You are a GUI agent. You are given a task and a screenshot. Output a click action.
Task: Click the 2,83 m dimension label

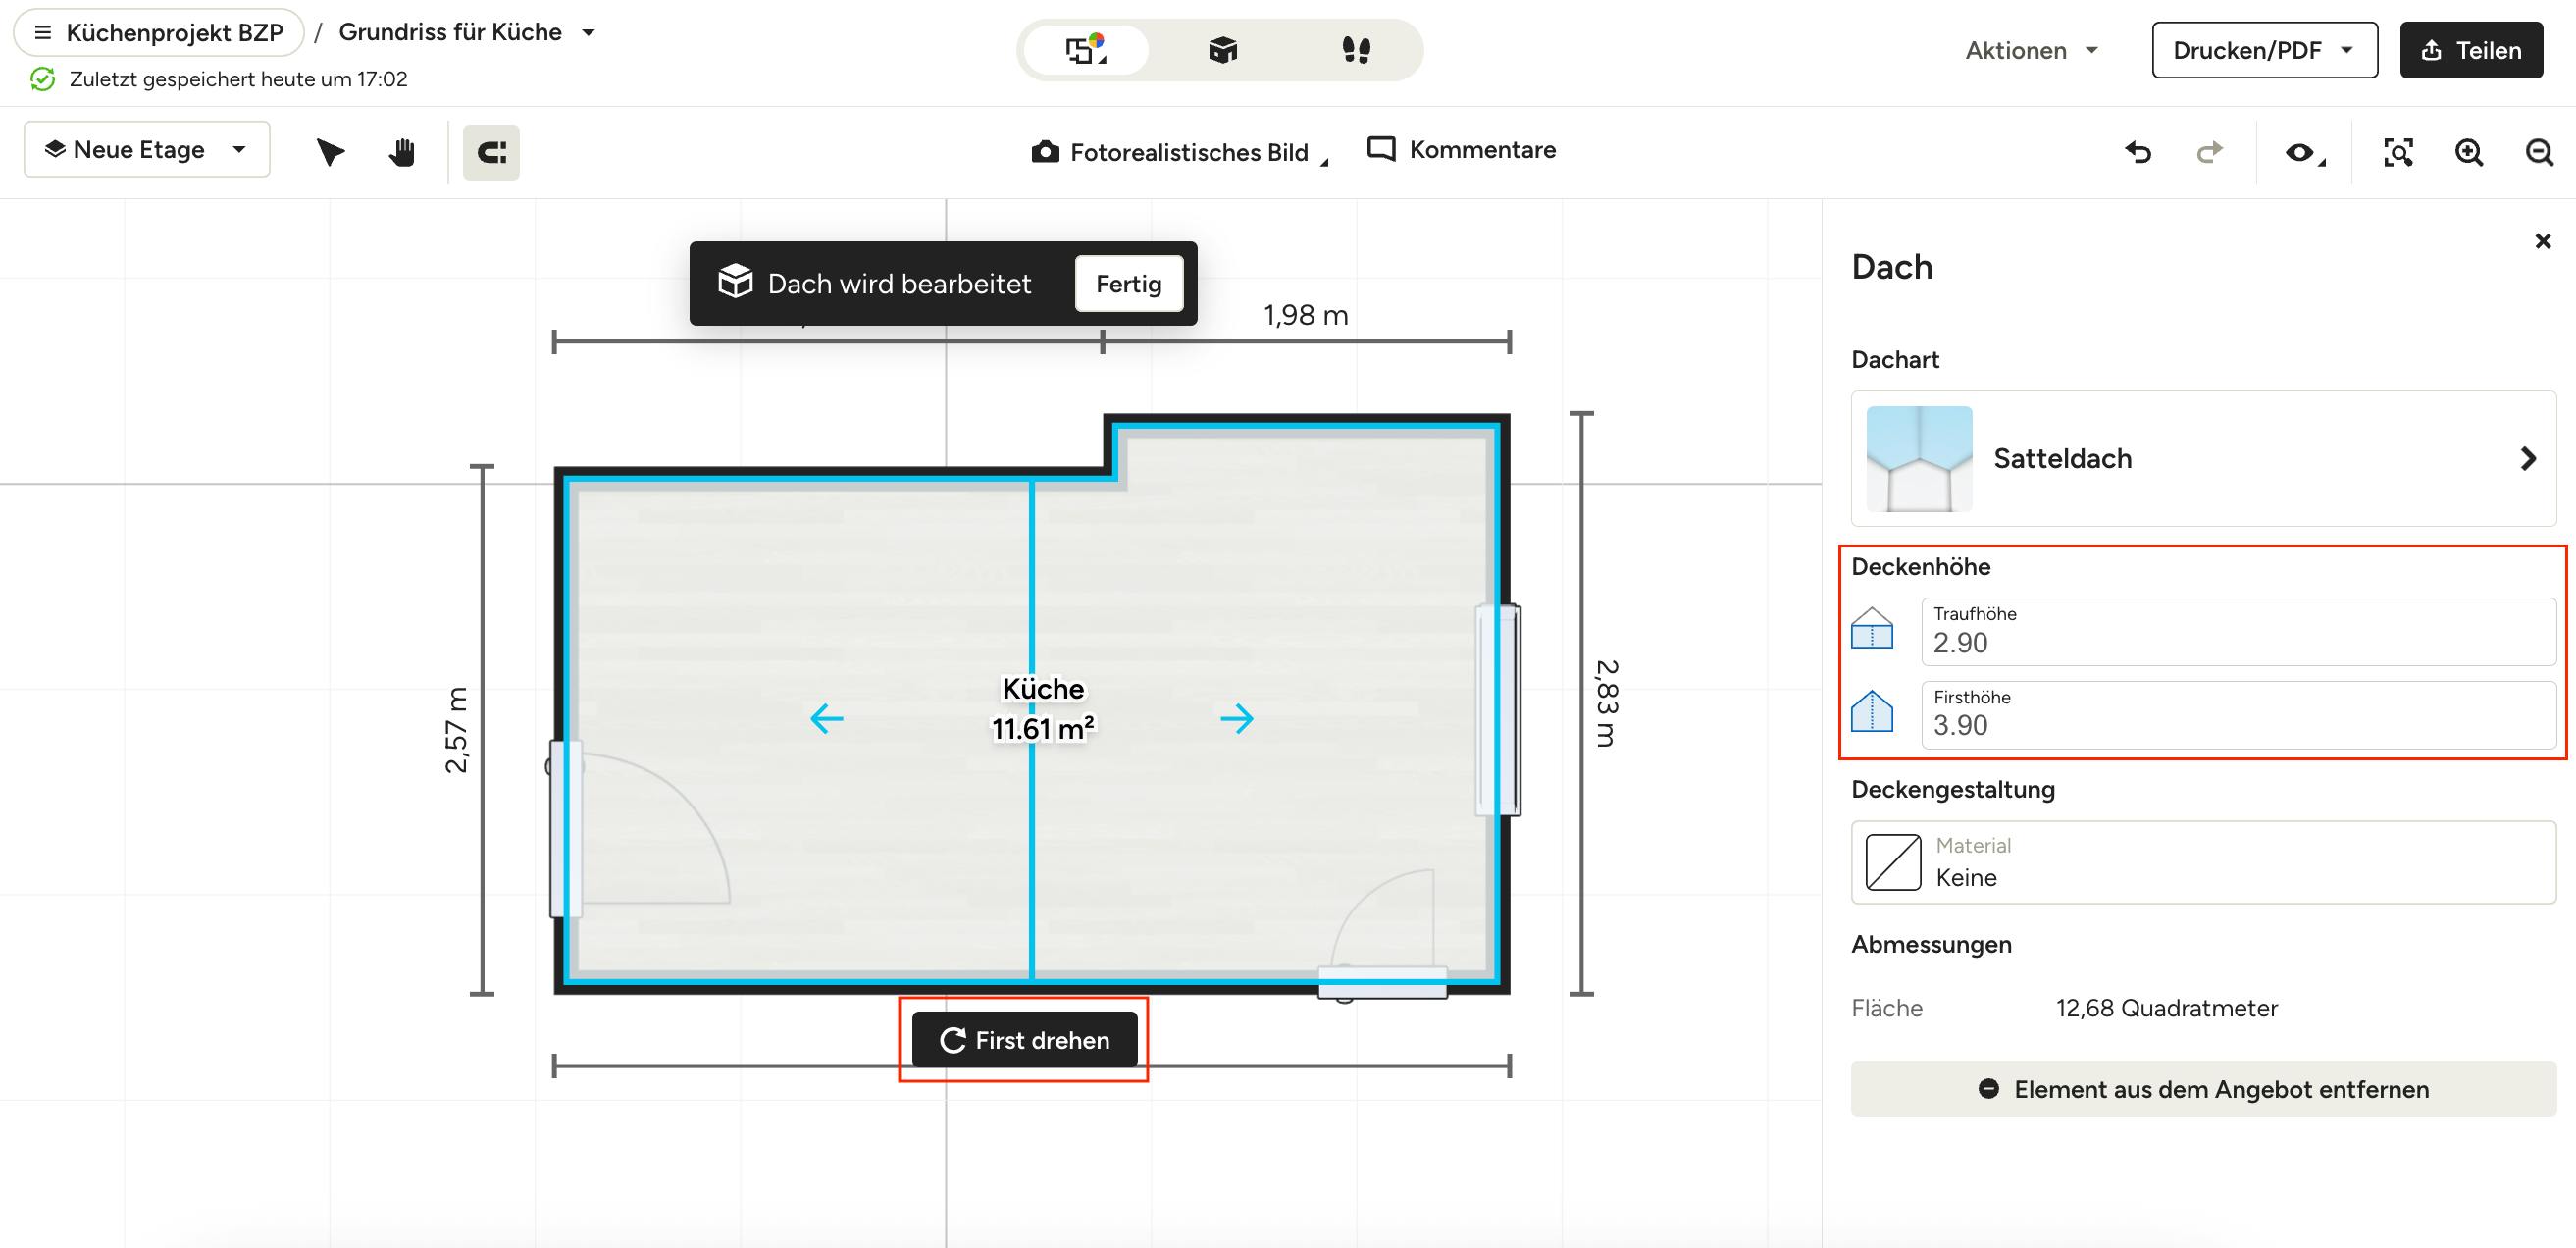[x=1606, y=703]
